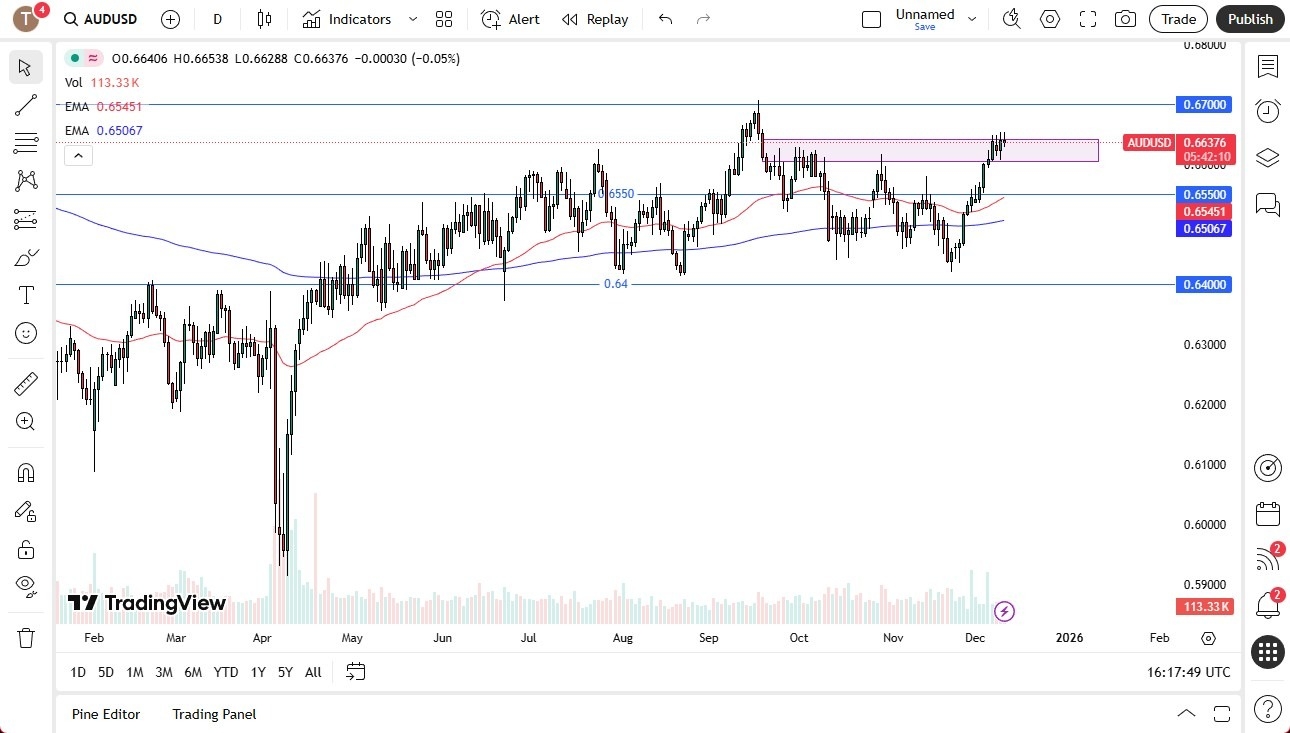The image size is (1290, 733).
Task: Collapse the chart legend with the arrow
Action: tap(78, 155)
